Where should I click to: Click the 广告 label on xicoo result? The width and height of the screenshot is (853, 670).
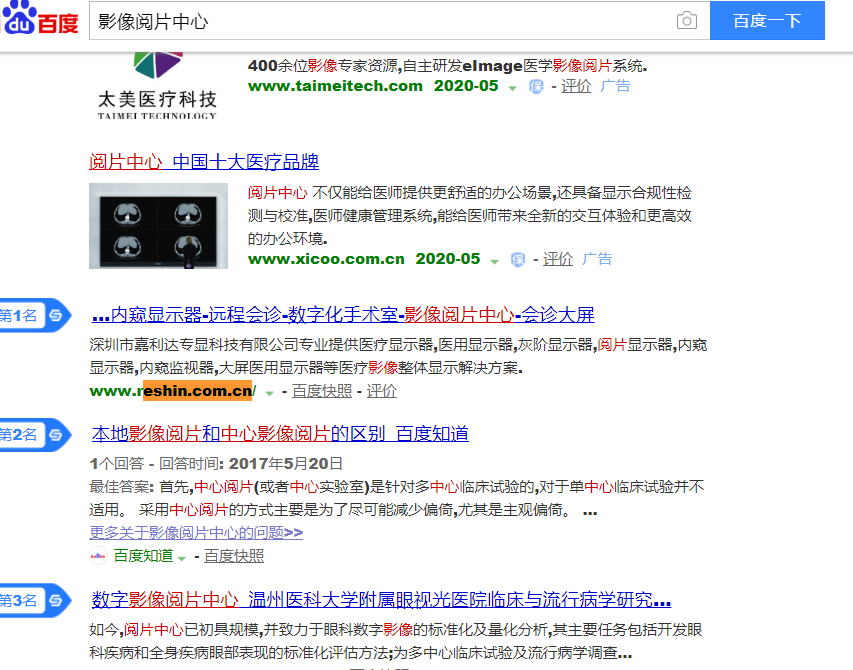597,259
